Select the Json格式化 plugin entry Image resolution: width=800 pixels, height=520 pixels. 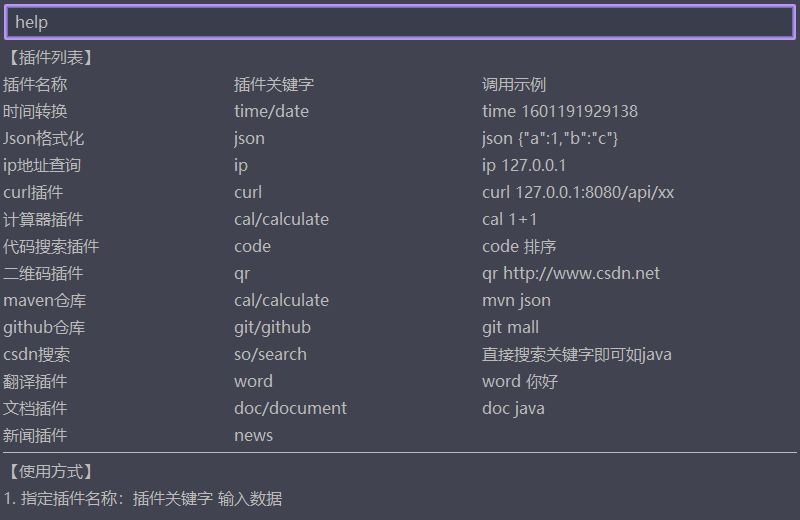tap(43, 138)
